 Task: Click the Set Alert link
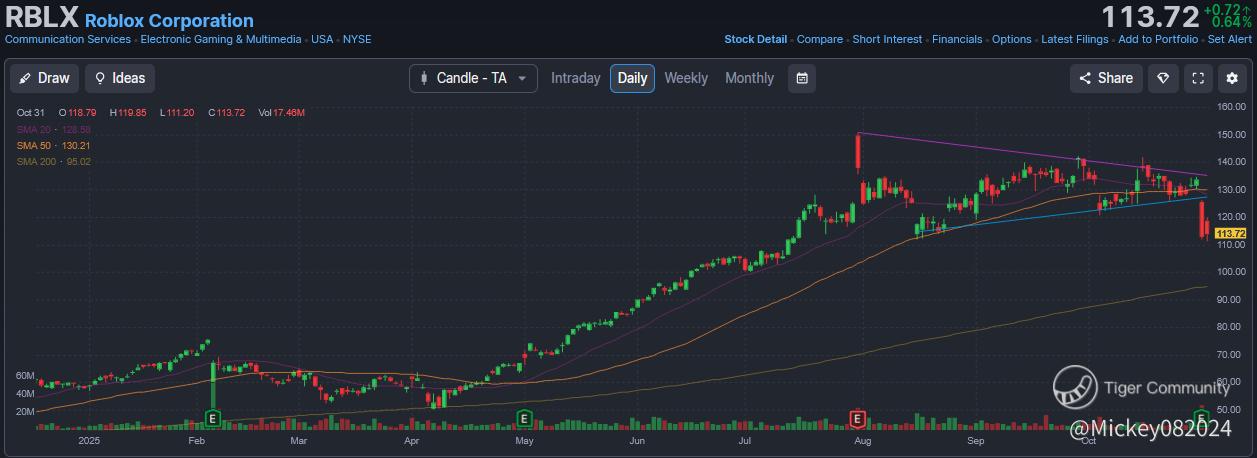pos(1230,40)
